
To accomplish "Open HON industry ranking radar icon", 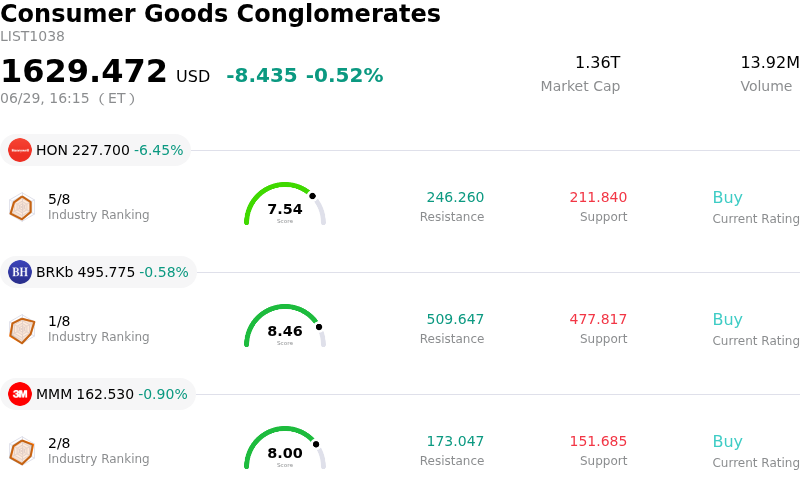I will (22, 207).
